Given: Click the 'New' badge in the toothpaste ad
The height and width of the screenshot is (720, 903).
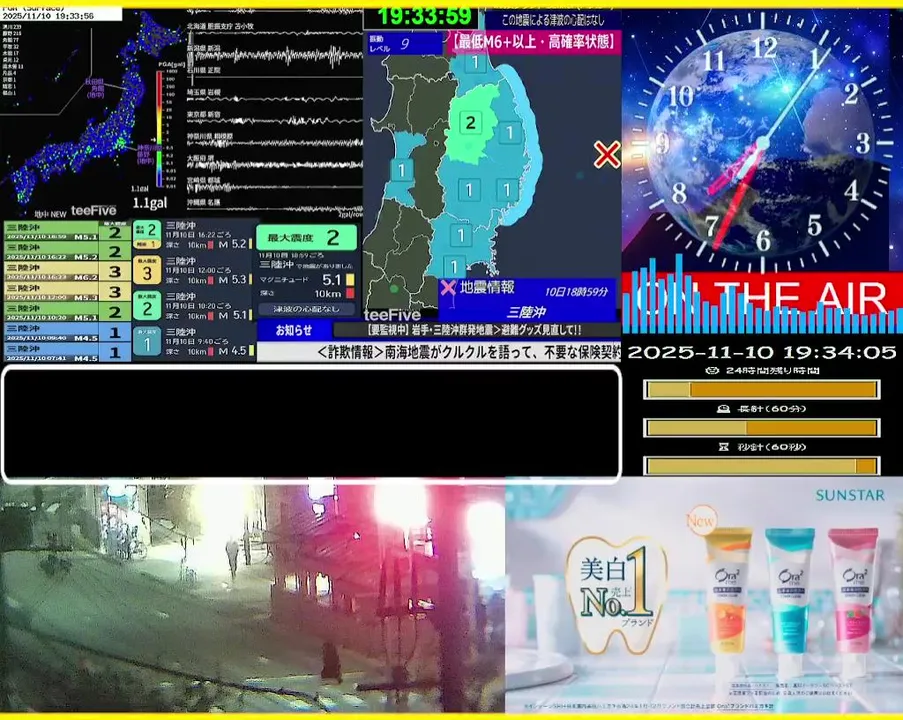Looking at the screenshot, I should click(701, 520).
